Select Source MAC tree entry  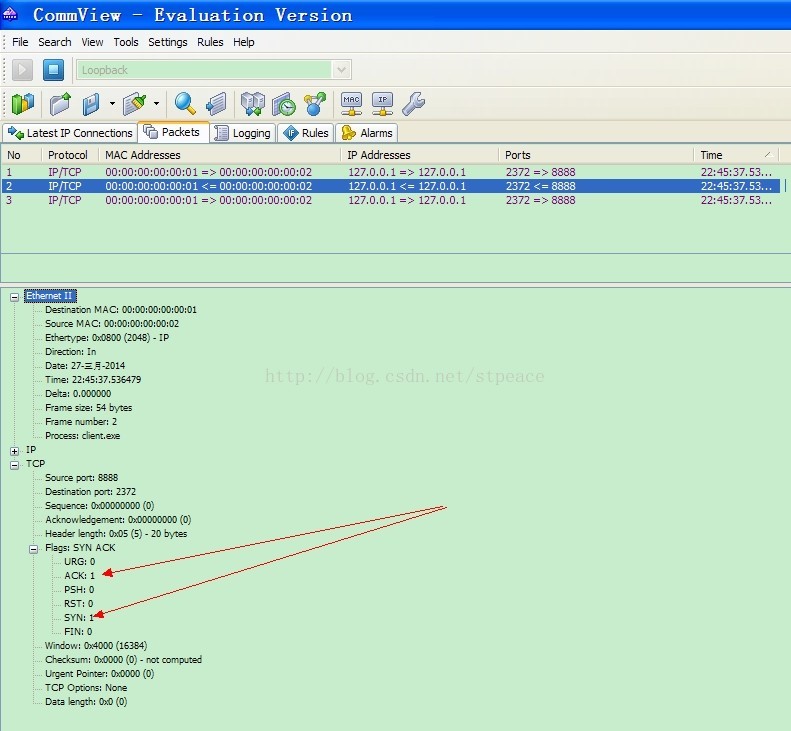click(112, 324)
